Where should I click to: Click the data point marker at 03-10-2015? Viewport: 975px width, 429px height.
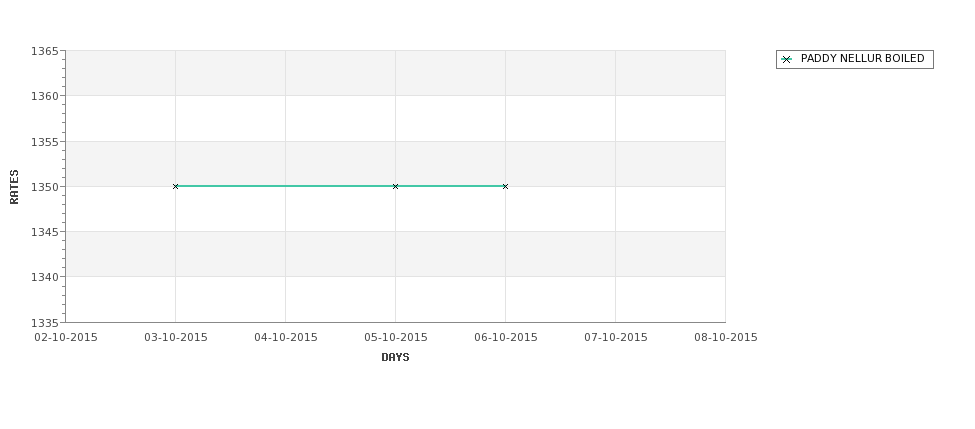176,186
